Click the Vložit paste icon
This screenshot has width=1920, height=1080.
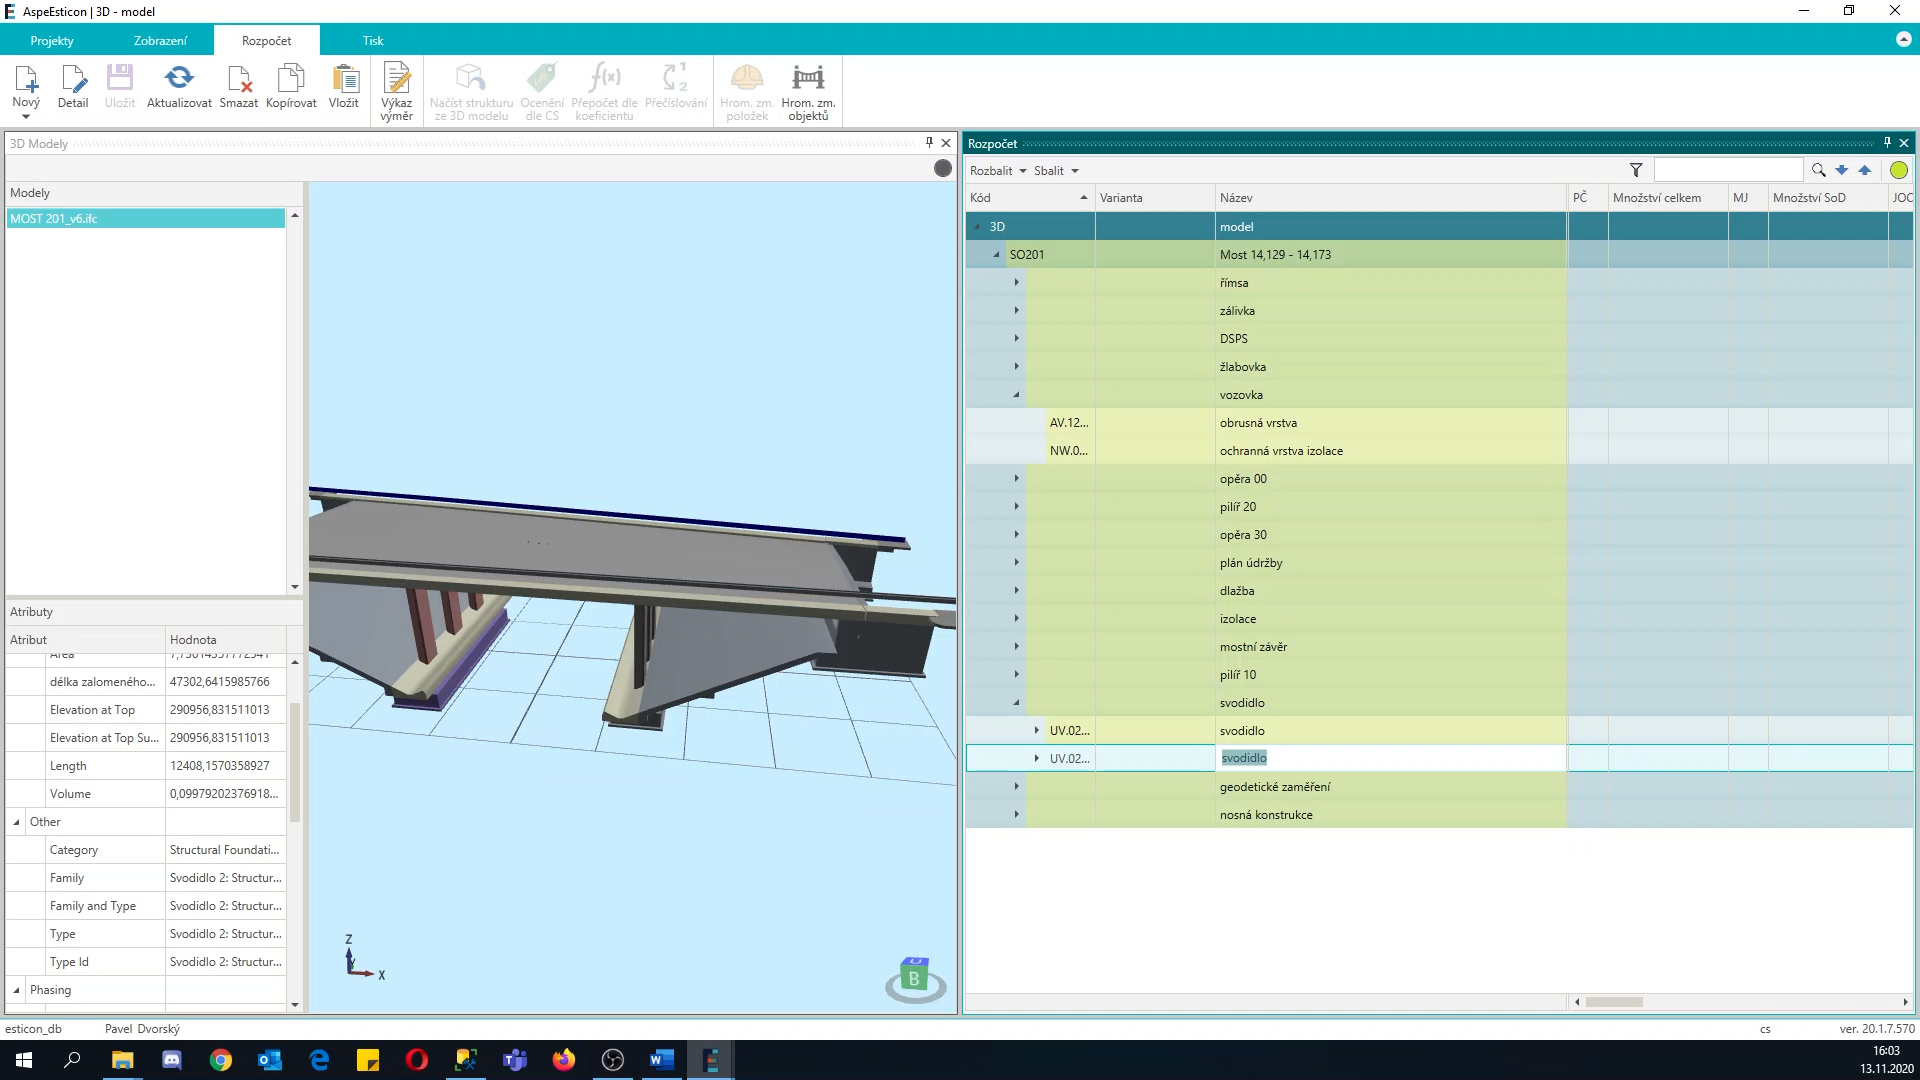pyautogui.click(x=344, y=80)
